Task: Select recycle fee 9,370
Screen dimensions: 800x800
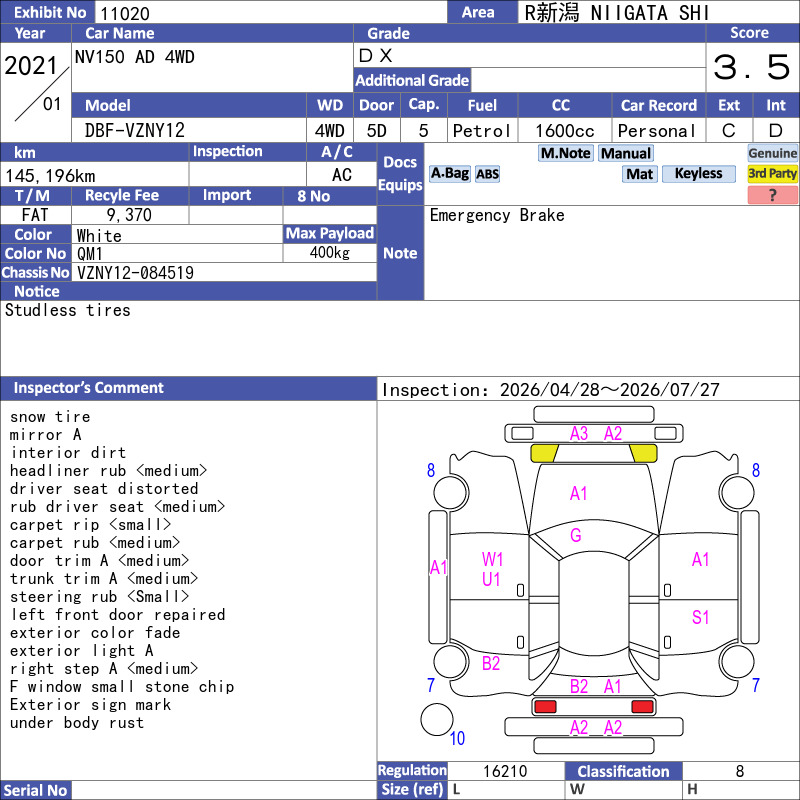Action: pyautogui.click(x=129, y=215)
